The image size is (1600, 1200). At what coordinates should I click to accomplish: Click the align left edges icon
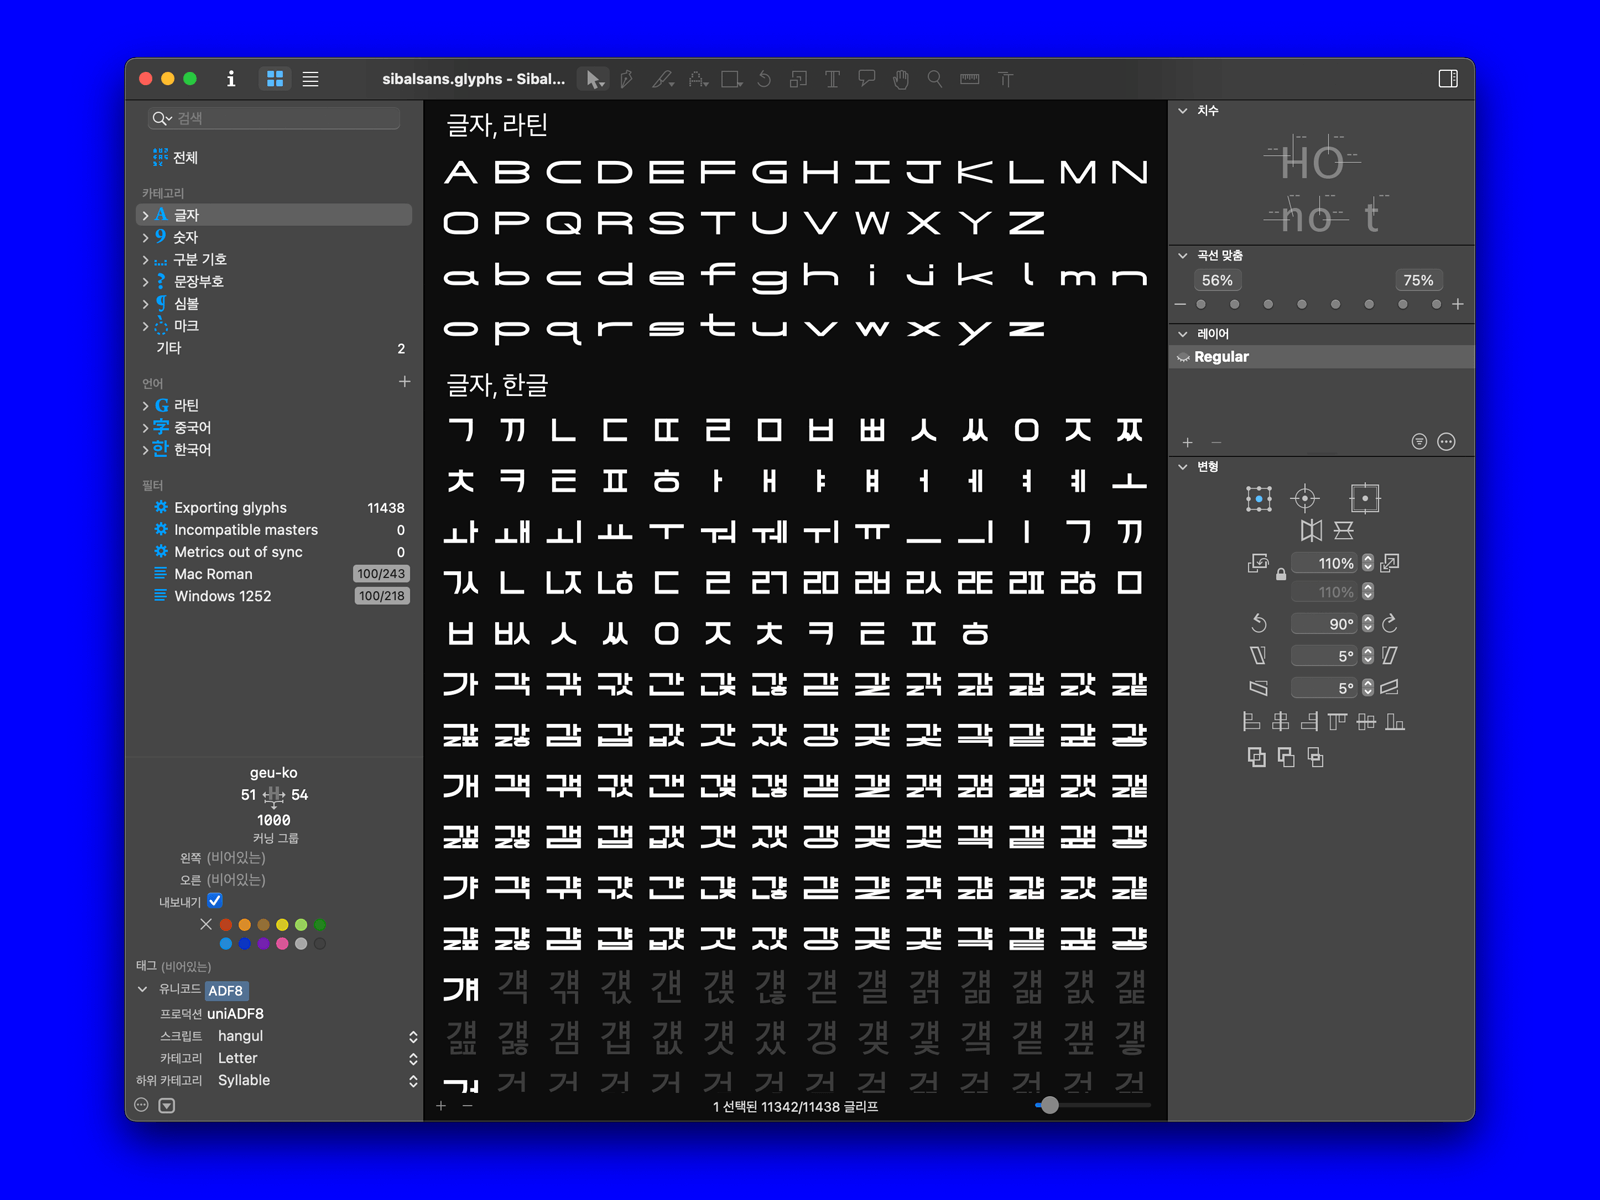tap(1251, 721)
